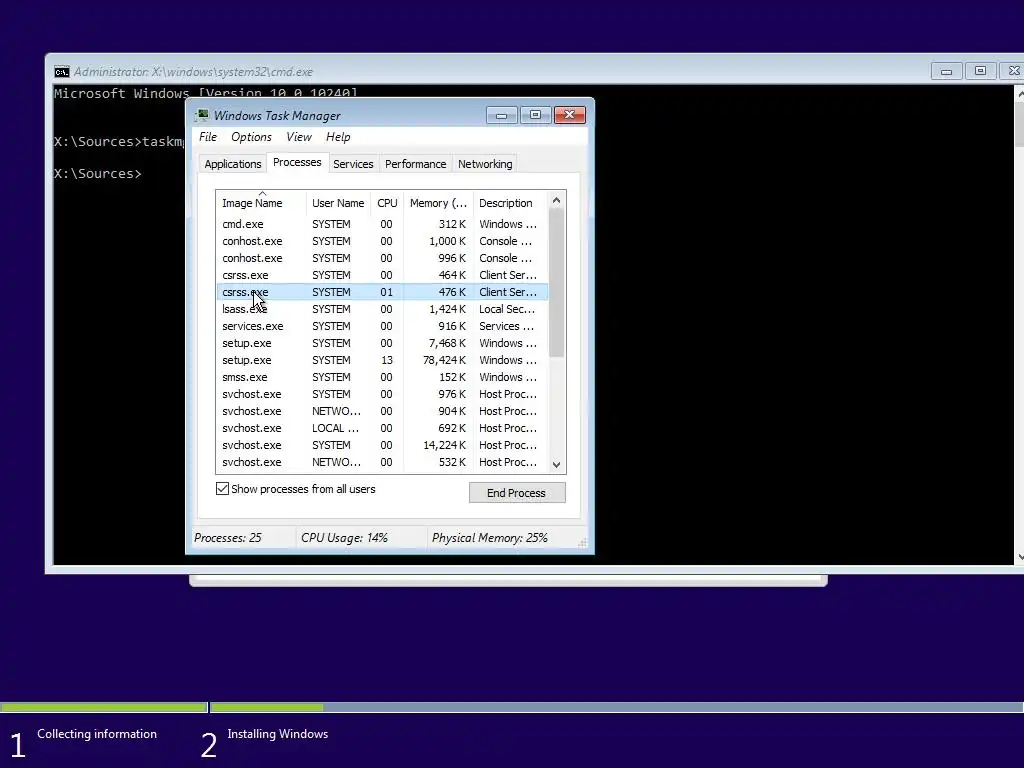Click cmd window scrollbar down arrow

[1019, 557]
